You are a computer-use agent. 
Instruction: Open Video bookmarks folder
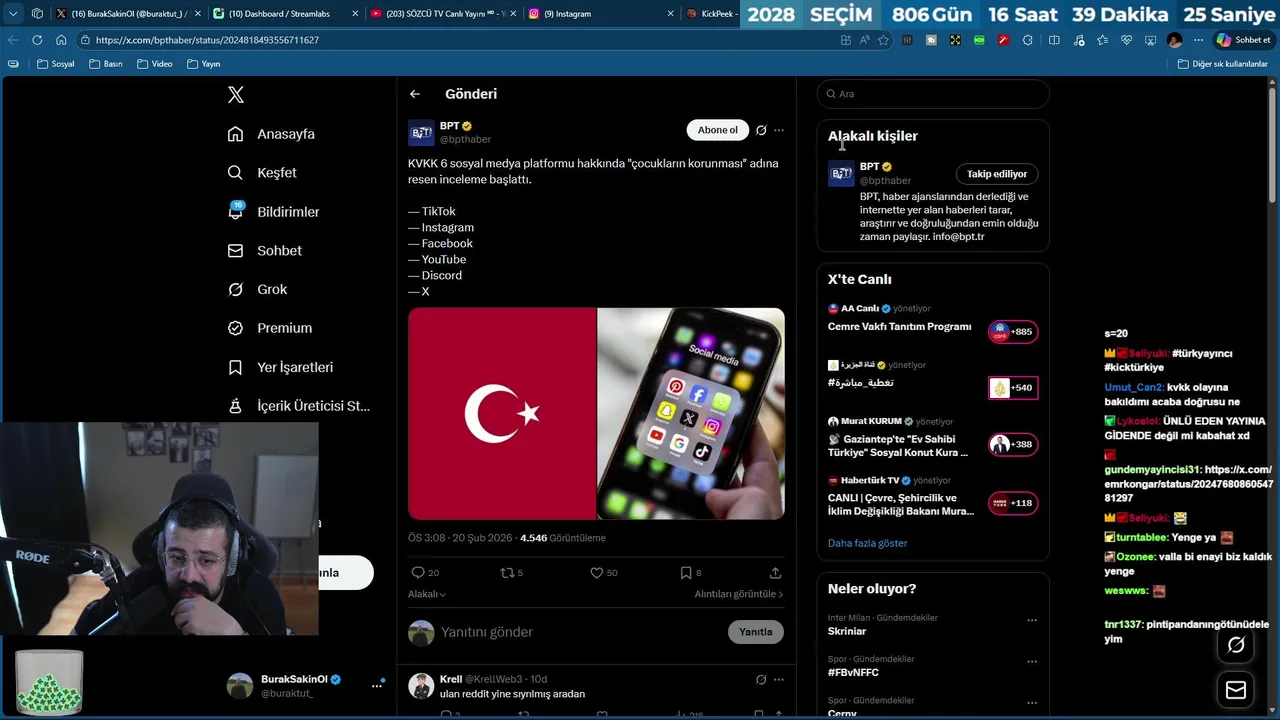click(154, 64)
